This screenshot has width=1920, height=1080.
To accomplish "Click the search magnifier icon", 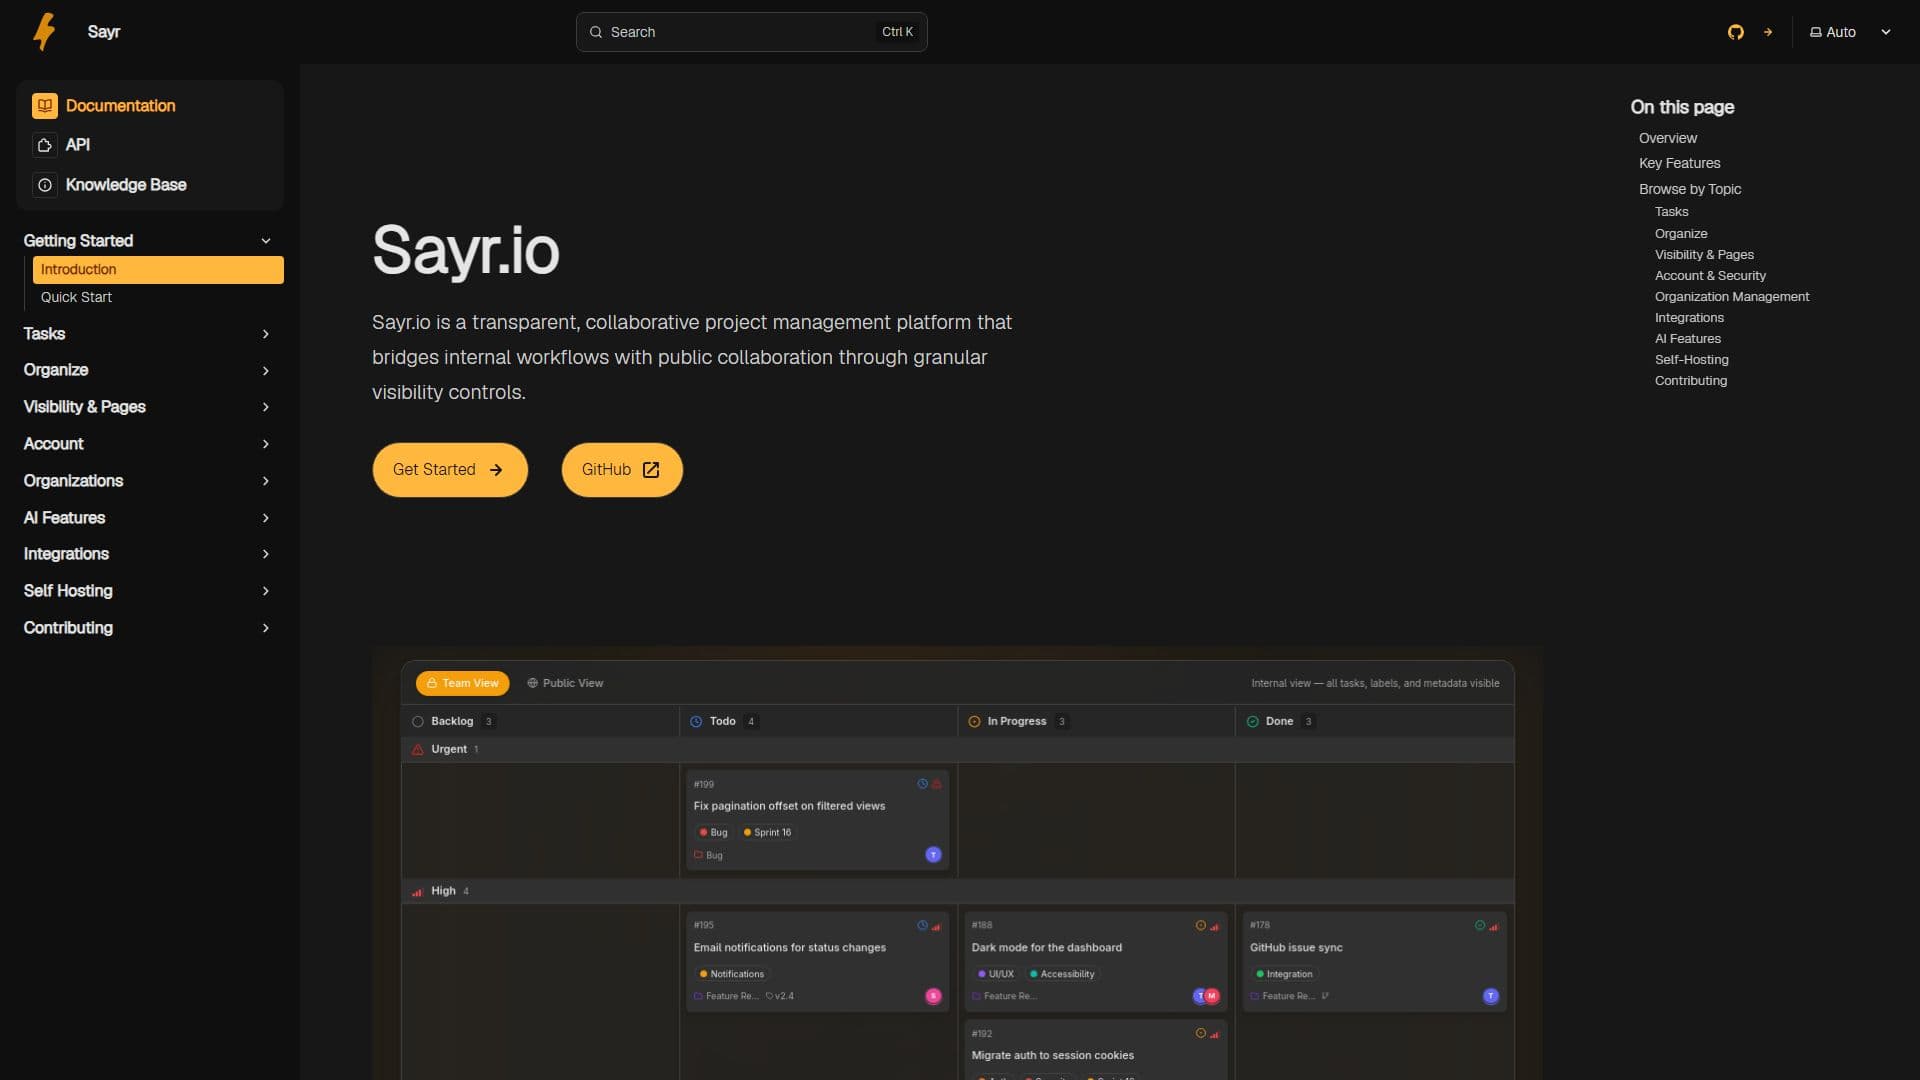I will tap(596, 32).
